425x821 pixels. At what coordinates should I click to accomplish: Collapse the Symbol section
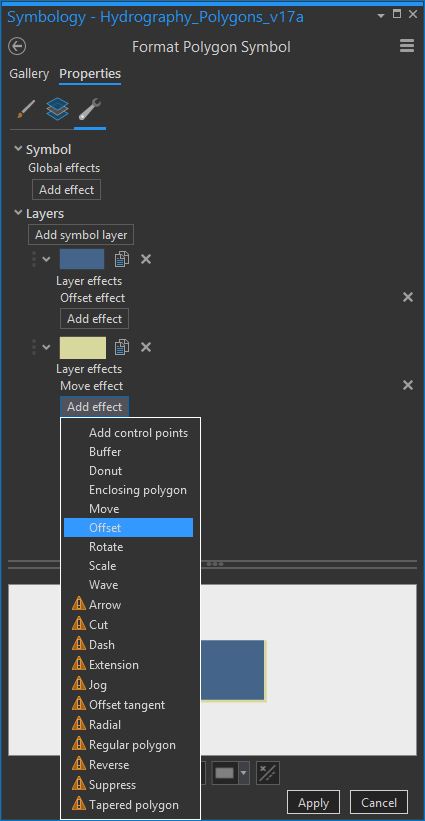click(18, 149)
